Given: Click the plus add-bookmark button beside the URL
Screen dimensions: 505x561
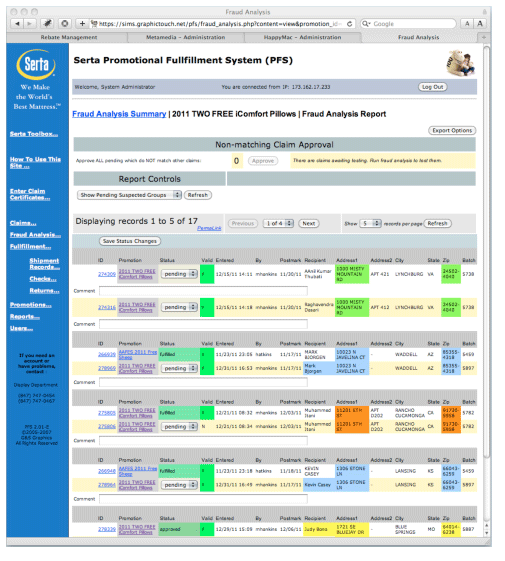Looking at the screenshot, I should (x=82, y=24).
